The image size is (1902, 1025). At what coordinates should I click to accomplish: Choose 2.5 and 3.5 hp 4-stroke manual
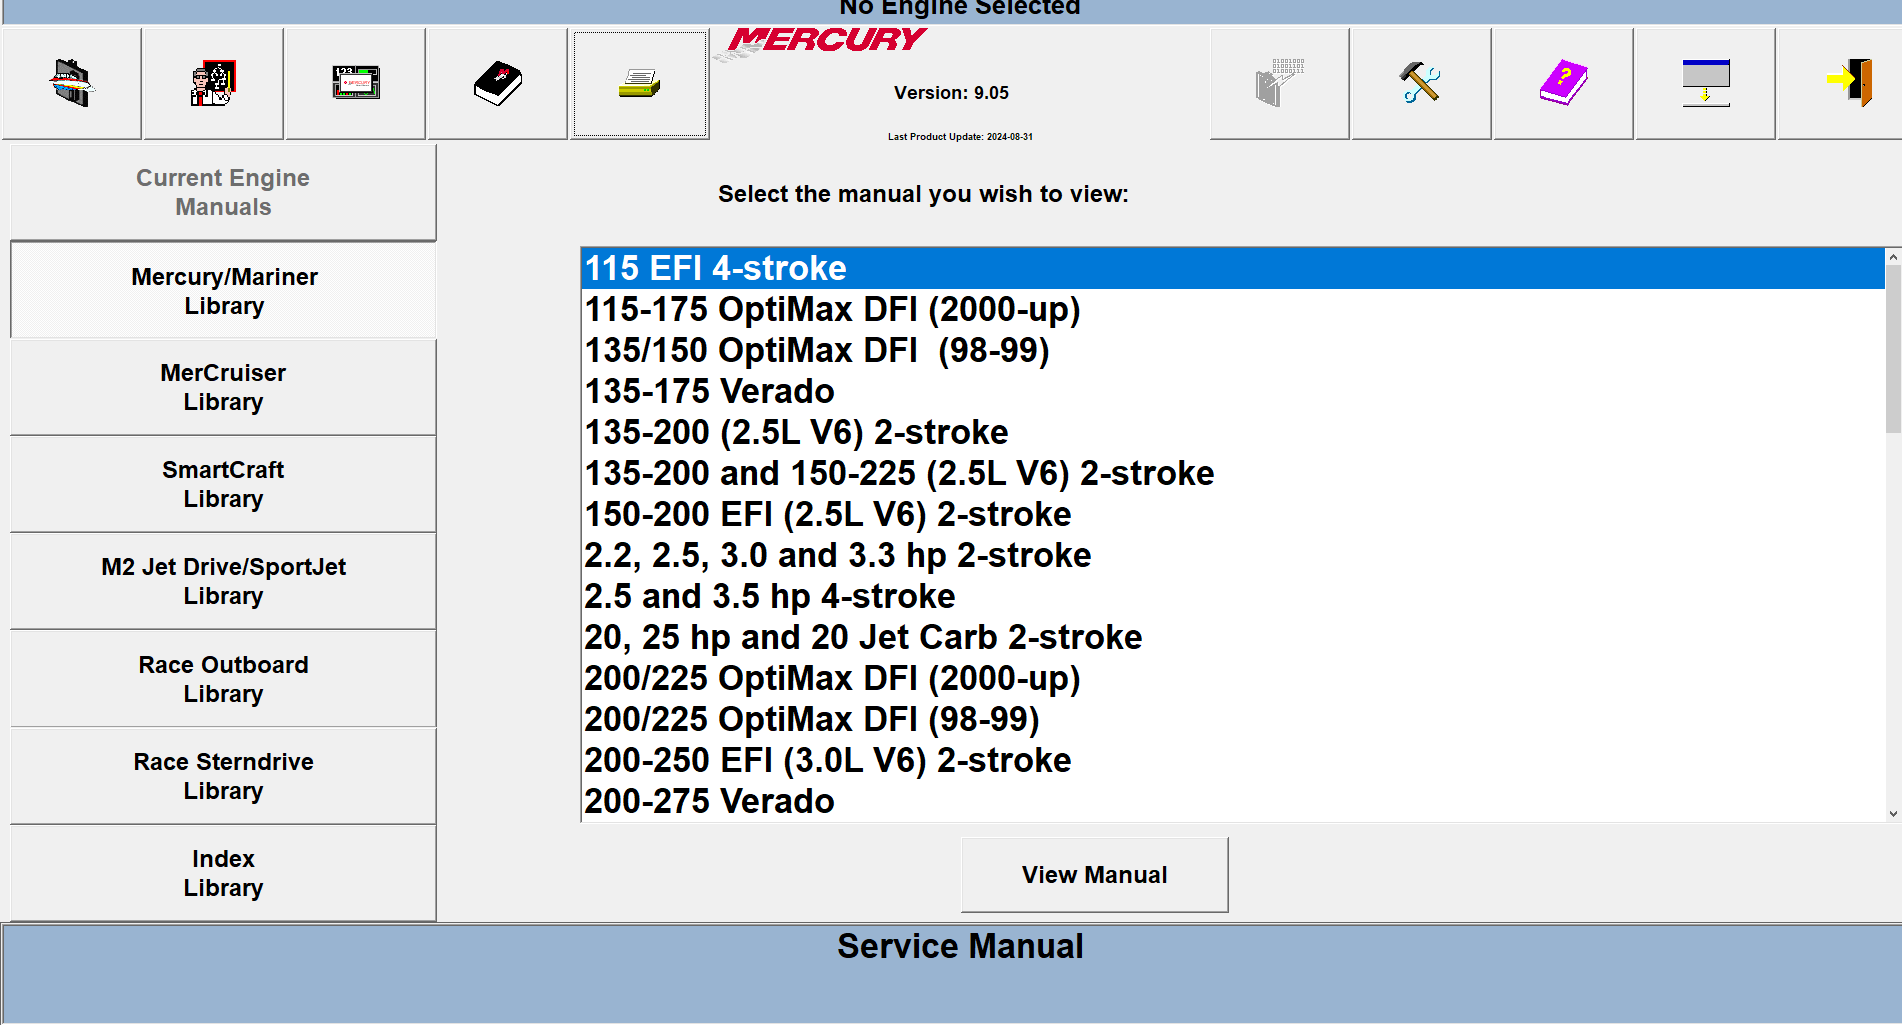[x=1232, y=596]
